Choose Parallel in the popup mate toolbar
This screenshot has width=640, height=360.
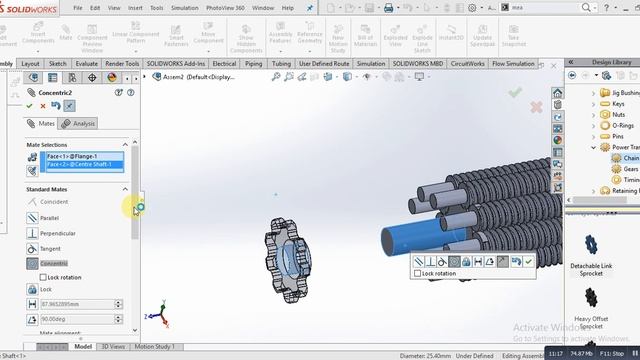[x=418, y=261]
